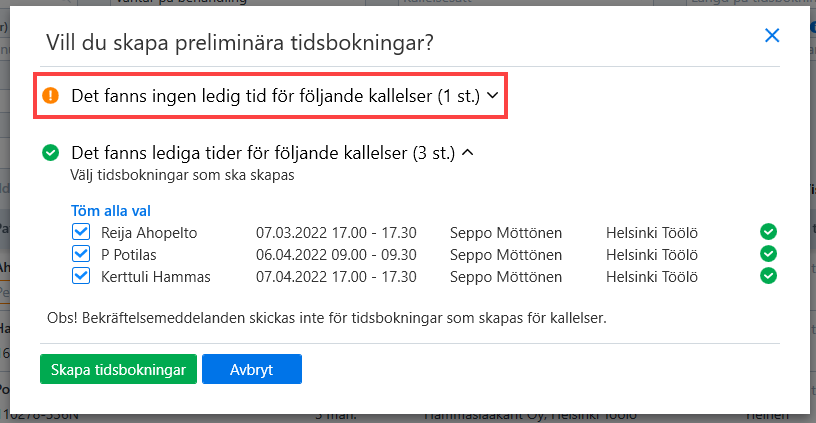The height and width of the screenshot is (423, 816).
Task: Click green status icon for Reija Ahopelto
Action: coord(768,232)
